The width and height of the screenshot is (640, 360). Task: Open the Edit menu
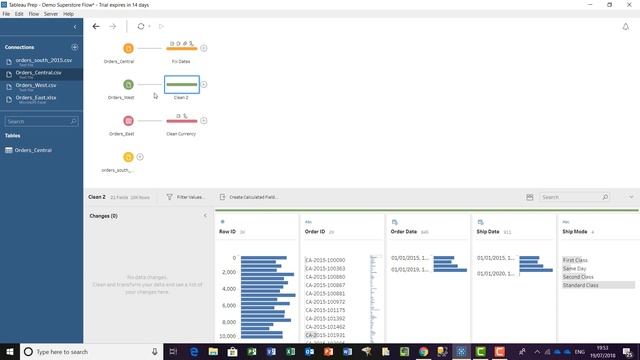coord(19,14)
